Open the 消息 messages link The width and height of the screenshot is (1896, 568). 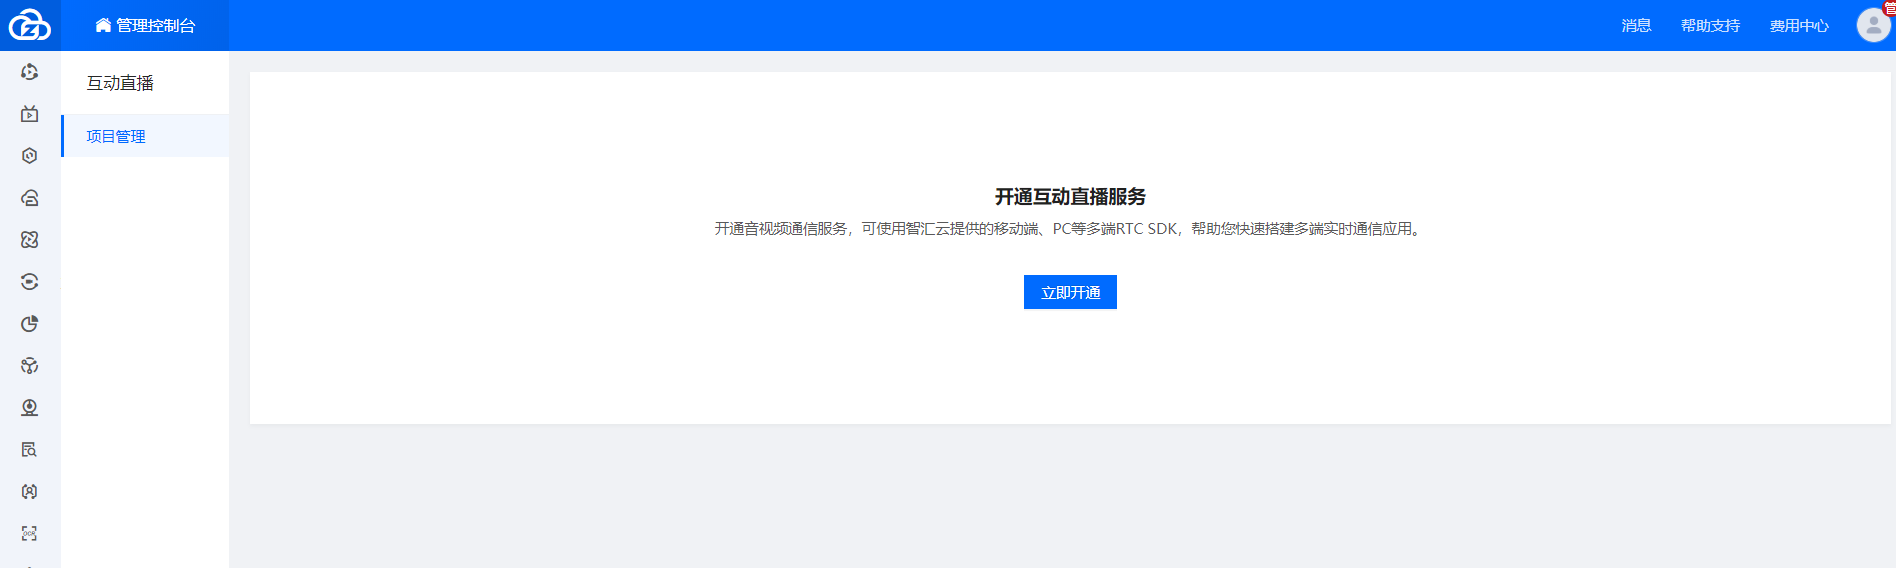1636,25
